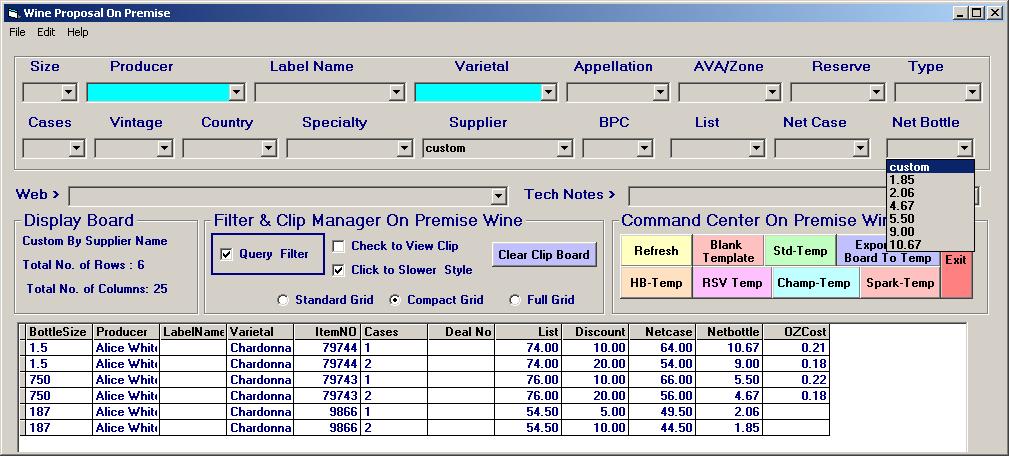Expand the Producer dropdown
Image resolution: width=1009 pixels, height=456 pixels.
(x=237, y=93)
